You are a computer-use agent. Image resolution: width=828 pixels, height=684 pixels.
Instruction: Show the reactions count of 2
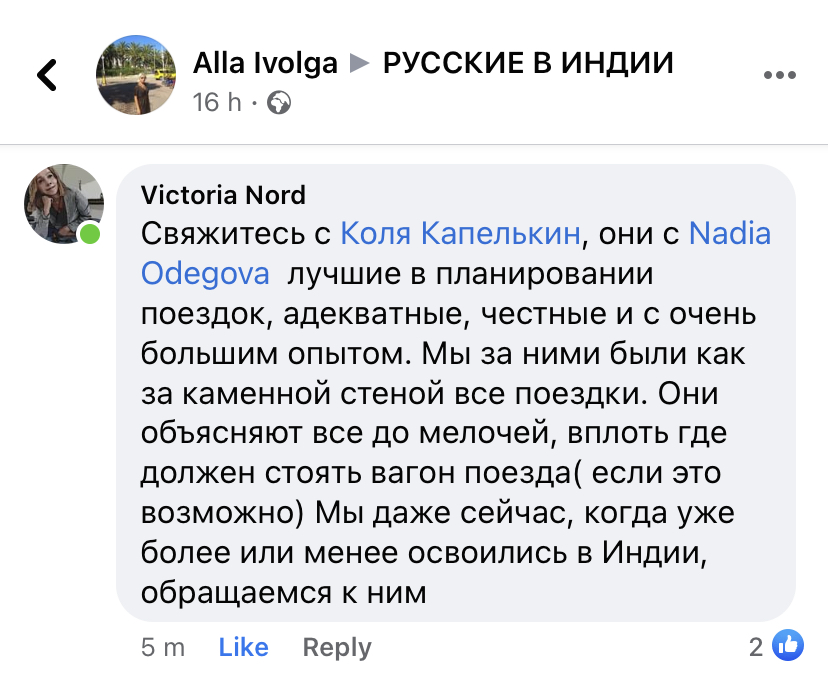756,647
